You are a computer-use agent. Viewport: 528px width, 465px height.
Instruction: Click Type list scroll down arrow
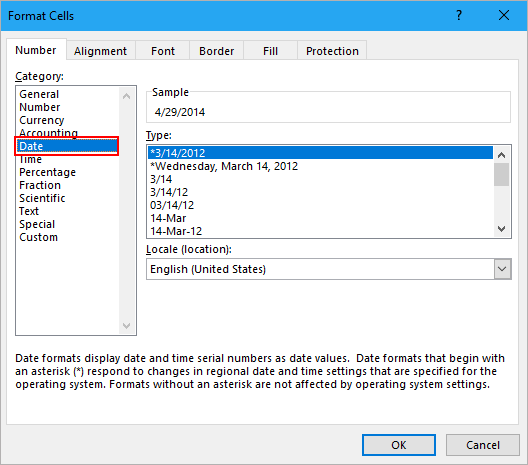click(501, 229)
